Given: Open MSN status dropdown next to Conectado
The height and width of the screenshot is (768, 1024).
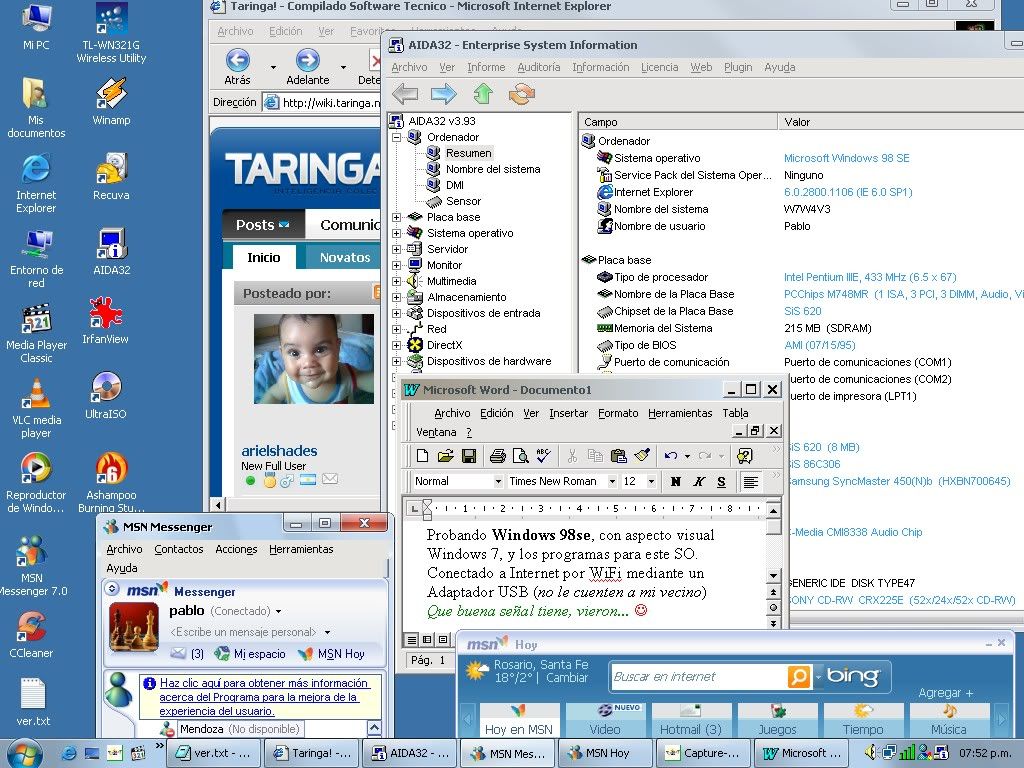Looking at the screenshot, I should [x=278, y=612].
